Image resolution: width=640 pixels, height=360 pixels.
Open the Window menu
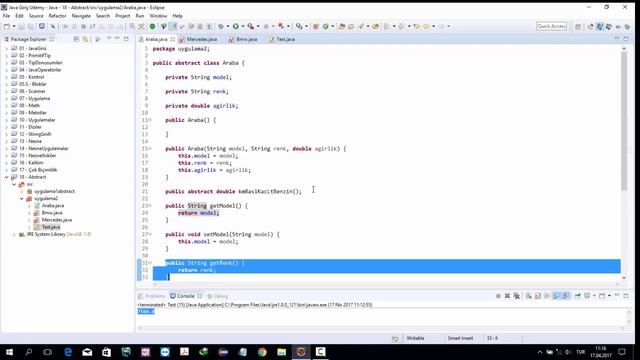pyautogui.click(x=158, y=16)
